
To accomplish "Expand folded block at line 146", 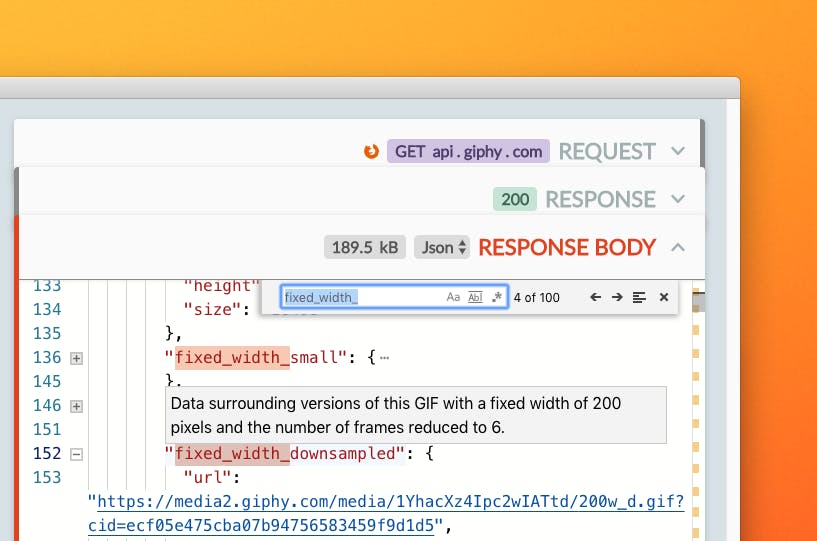I will [x=77, y=407].
